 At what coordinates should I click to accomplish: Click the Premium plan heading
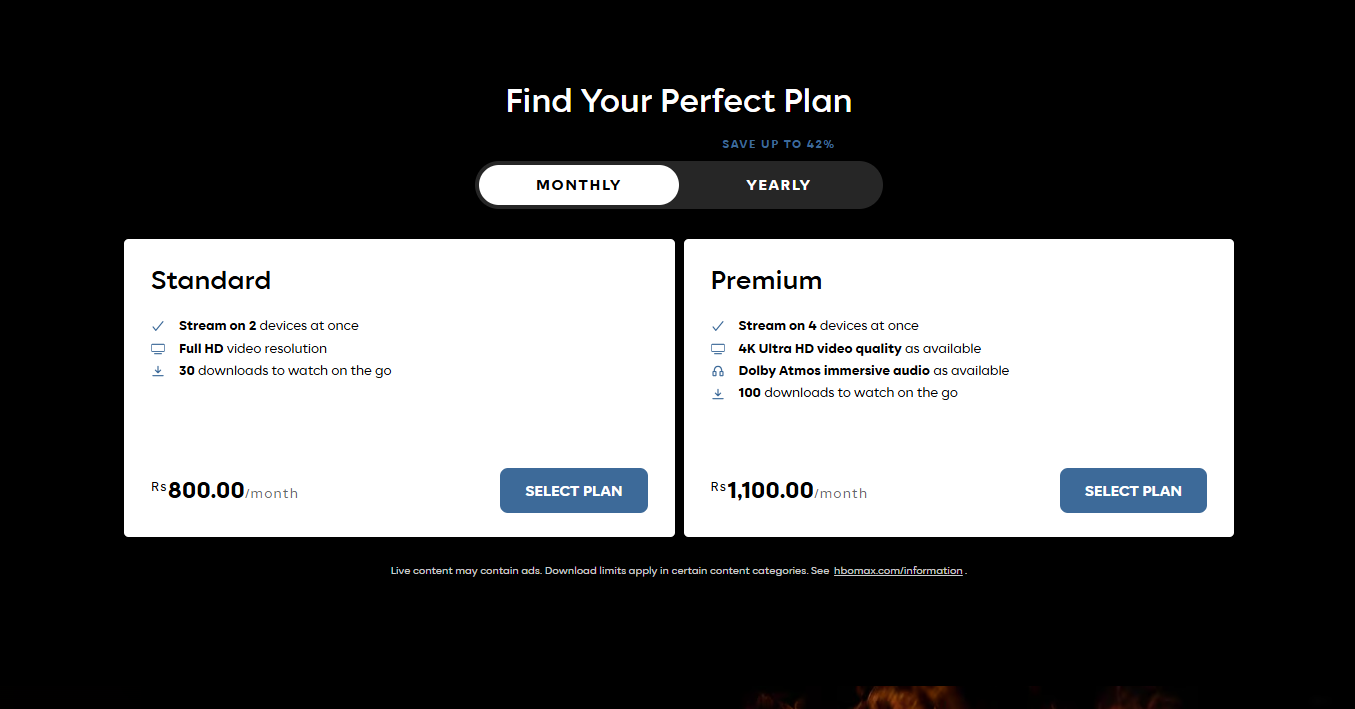tap(766, 280)
